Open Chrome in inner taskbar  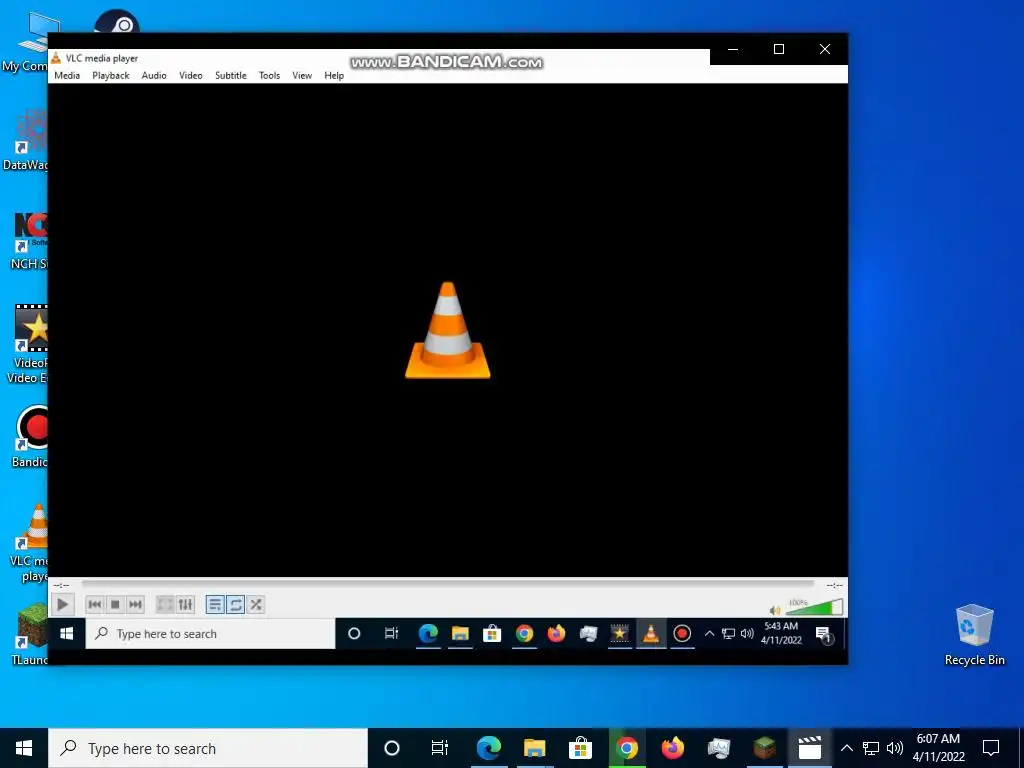pyautogui.click(x=524, y=633)
